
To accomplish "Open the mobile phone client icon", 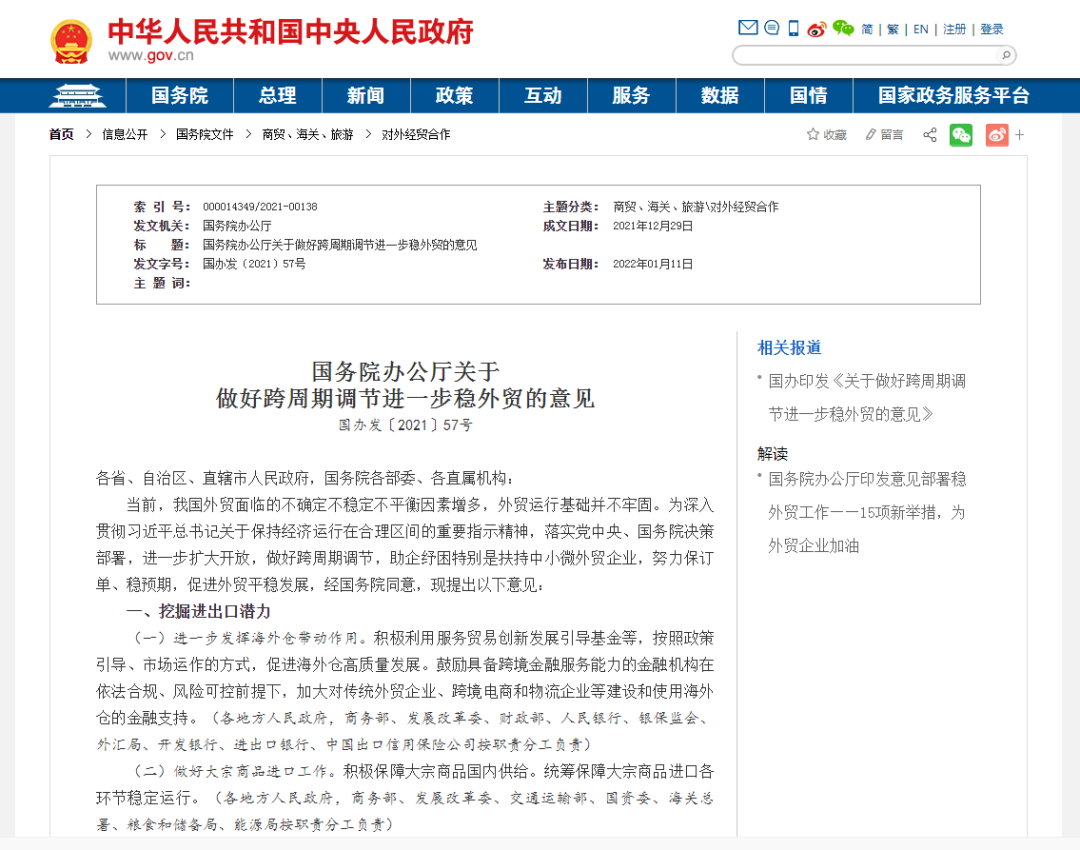I will (793, 28).
